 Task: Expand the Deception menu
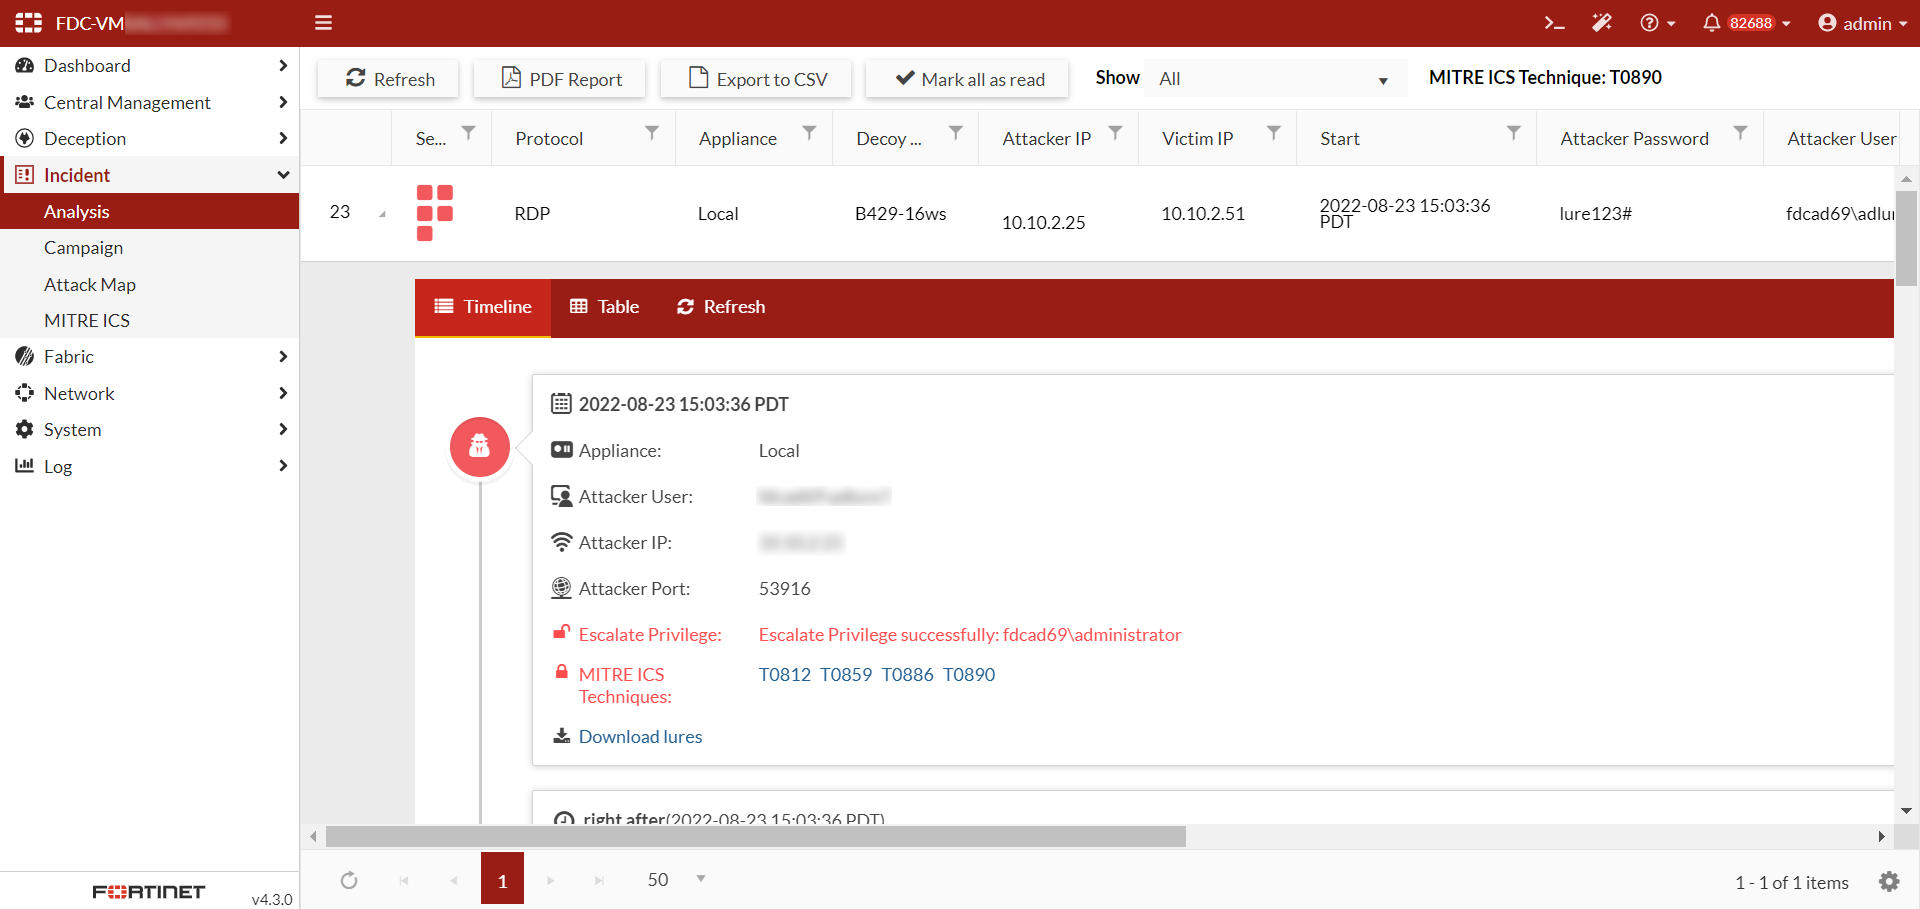coord(150,138)
